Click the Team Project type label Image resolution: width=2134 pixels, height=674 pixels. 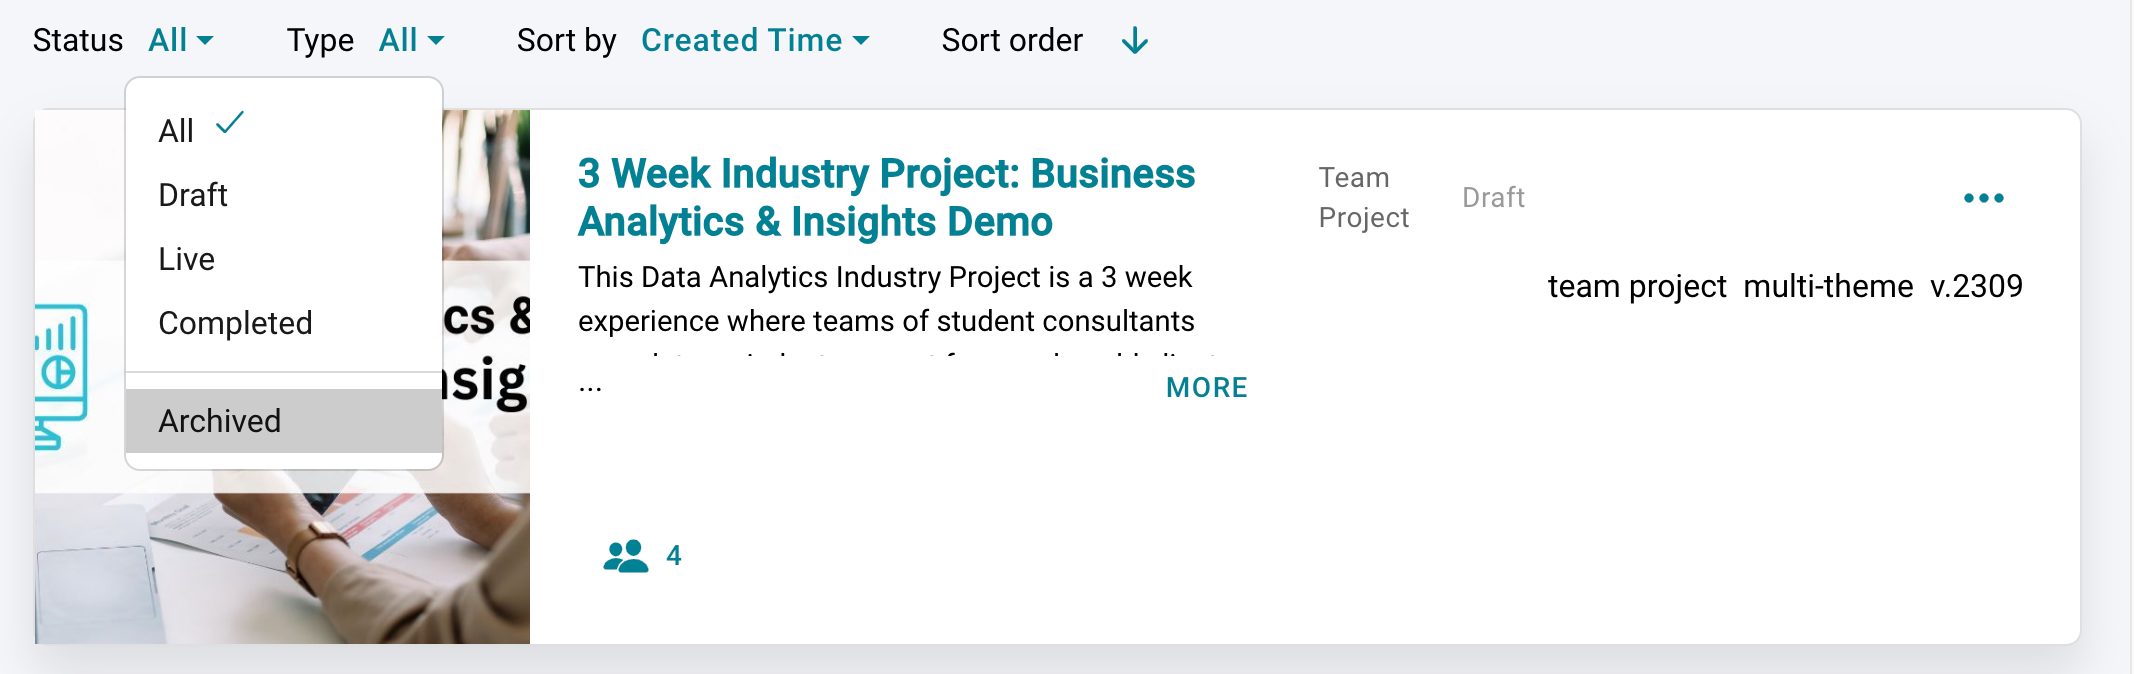pyautogui.click(x=1363, y=198)
